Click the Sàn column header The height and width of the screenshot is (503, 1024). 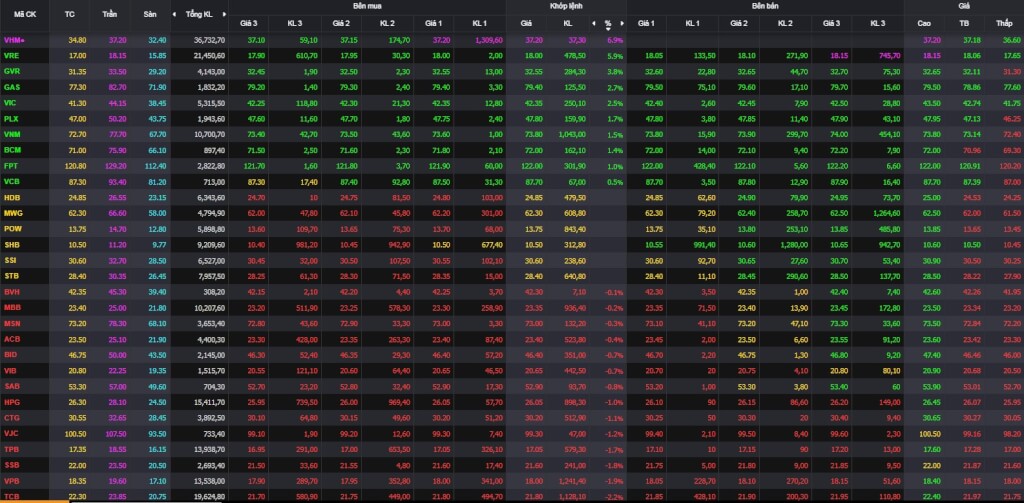tap(150, 14)
